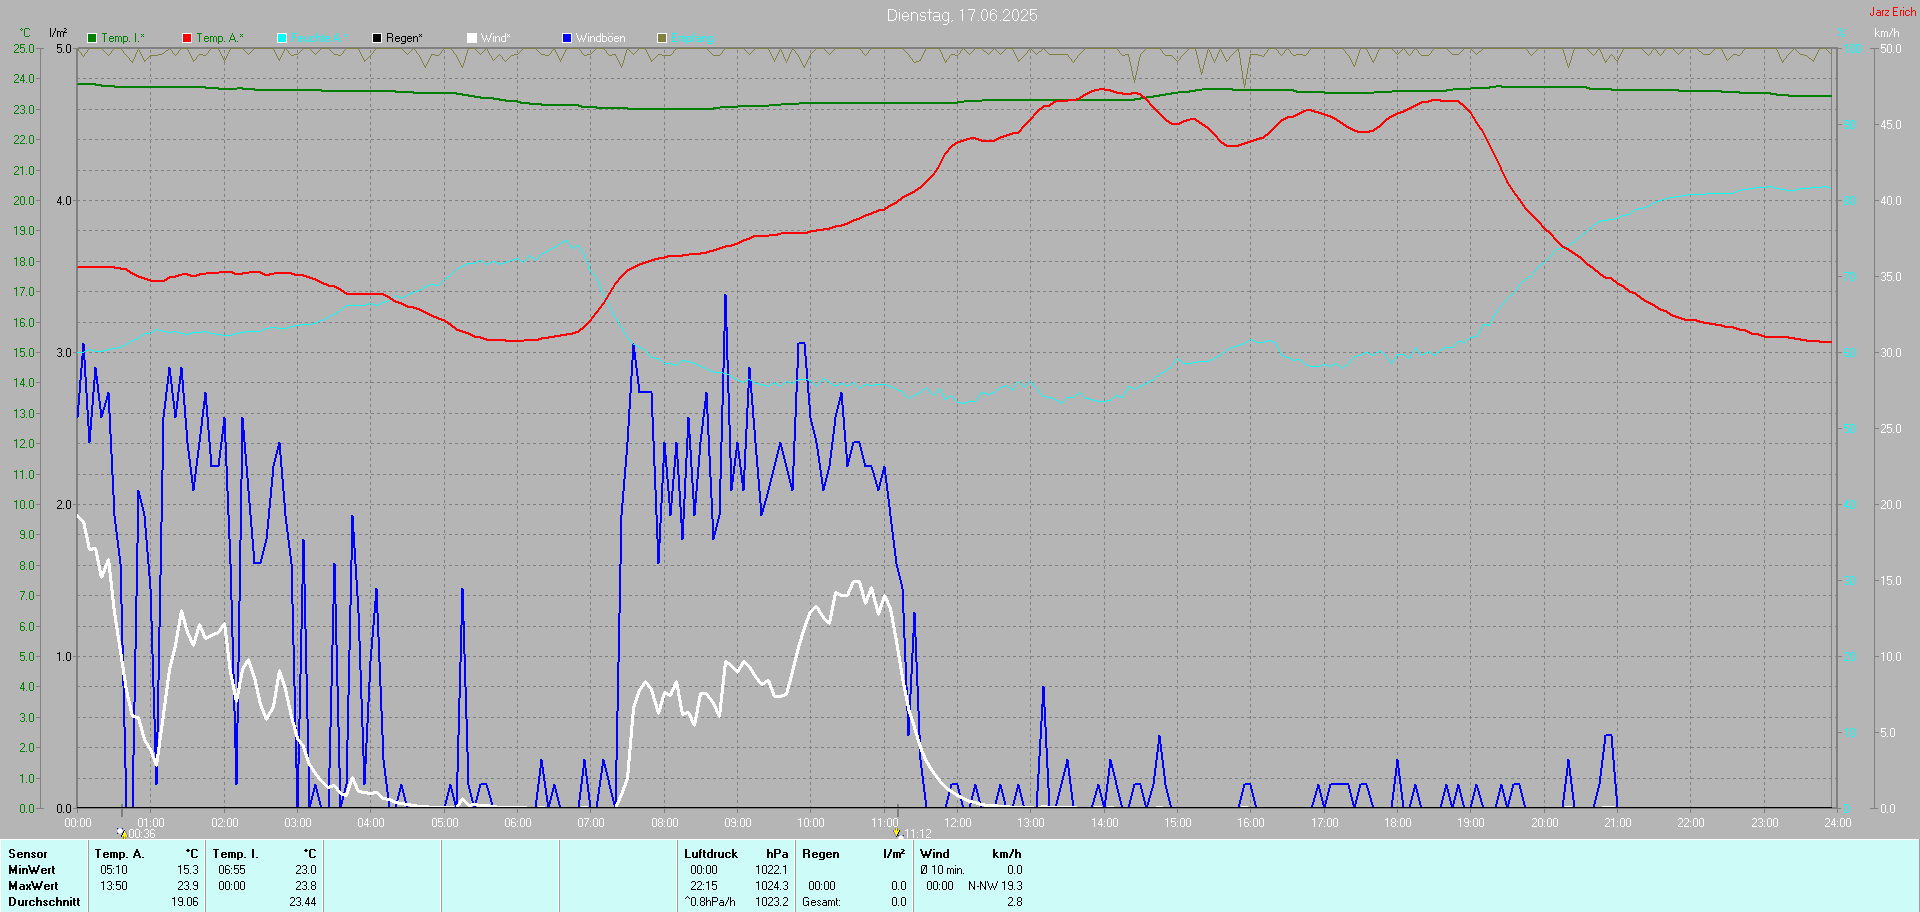Select the Windböen legend label
1920x912 pixels.
point(601,38)
